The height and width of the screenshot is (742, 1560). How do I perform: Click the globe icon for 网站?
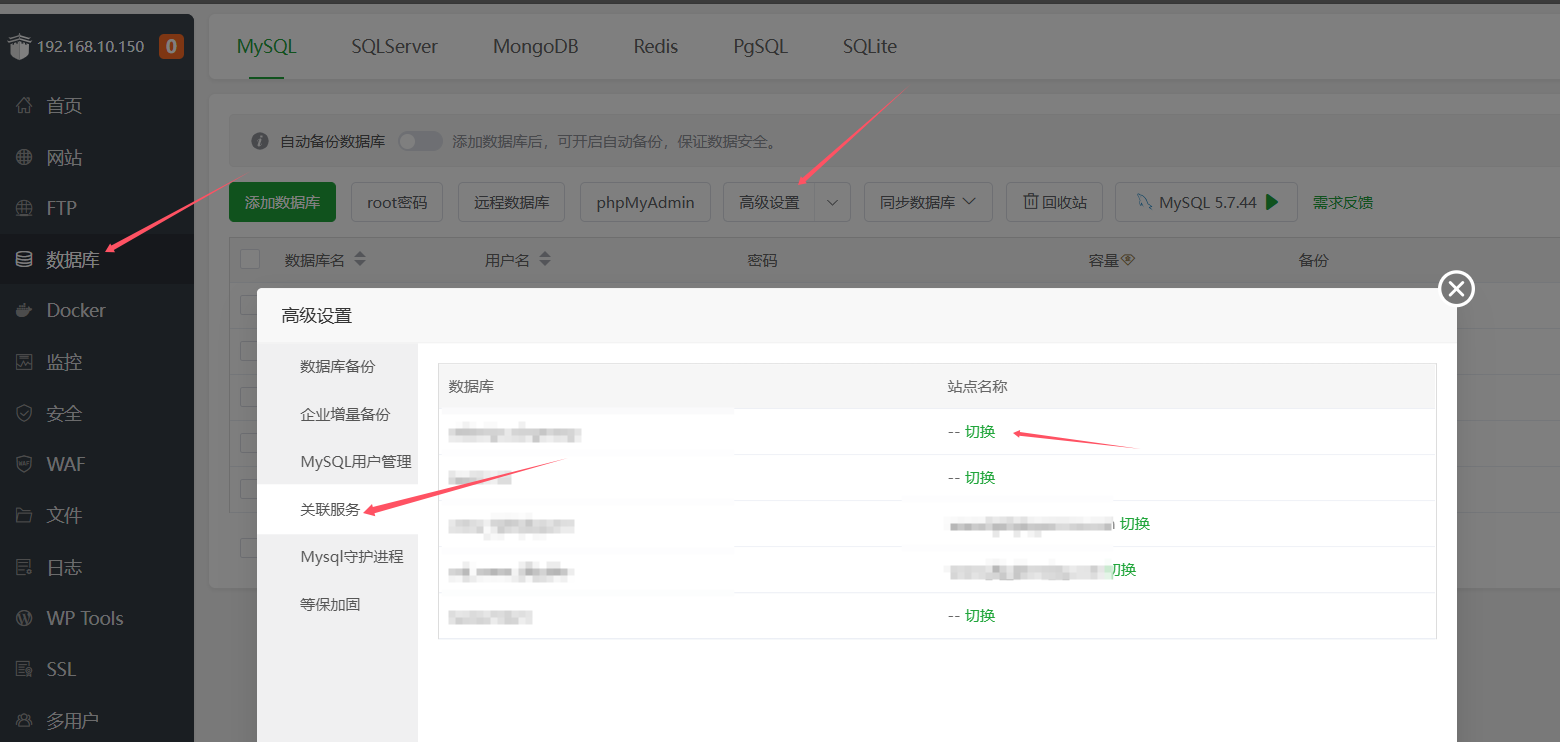pos(24,157)
